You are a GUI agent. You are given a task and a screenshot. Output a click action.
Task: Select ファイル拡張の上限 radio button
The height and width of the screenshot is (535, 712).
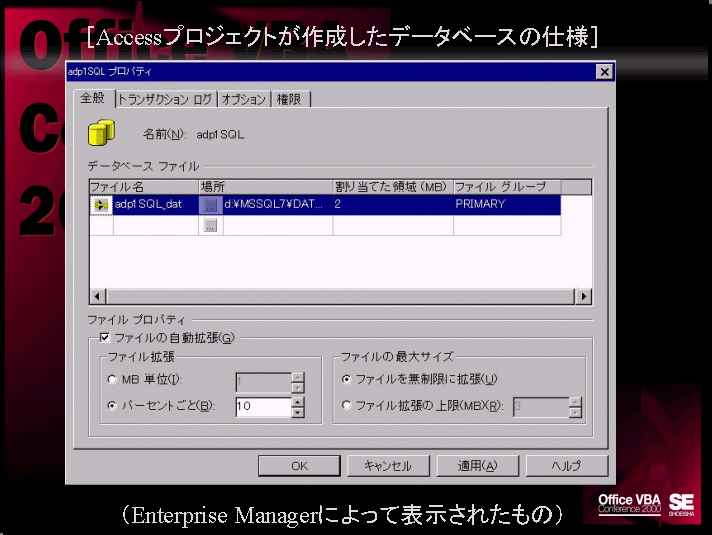346,405
